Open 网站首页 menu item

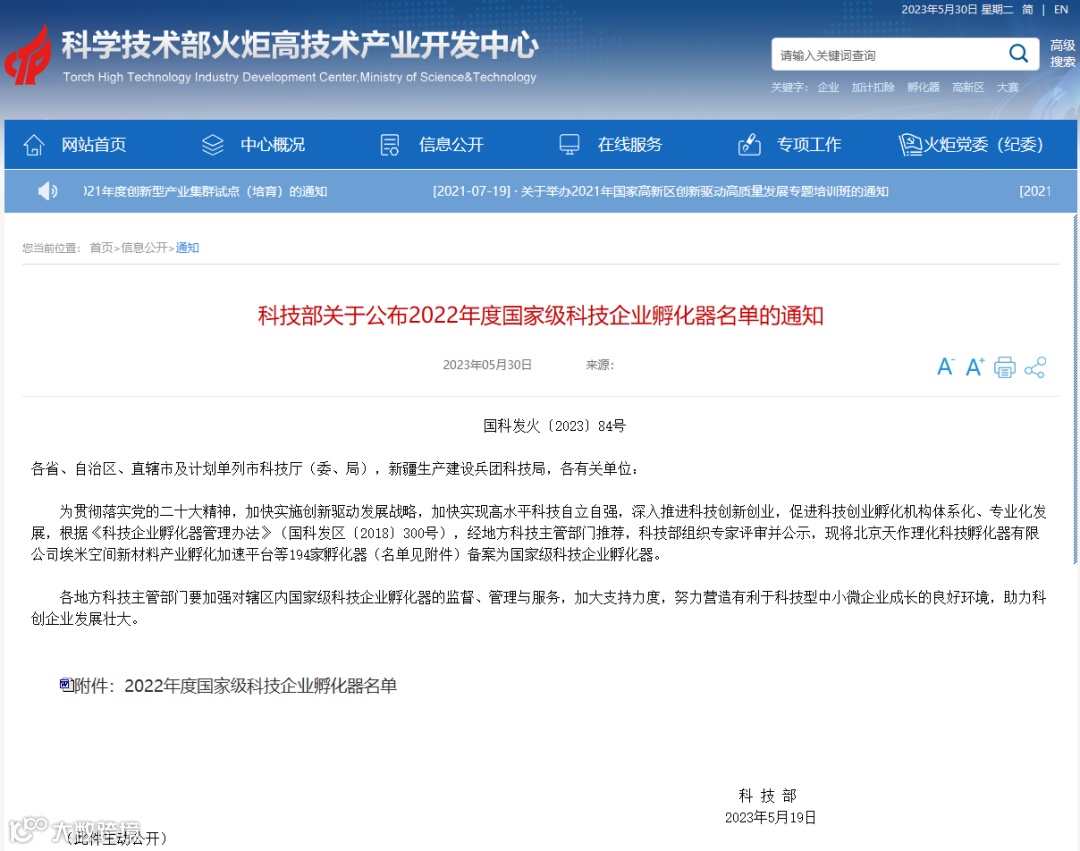point(94,145)
